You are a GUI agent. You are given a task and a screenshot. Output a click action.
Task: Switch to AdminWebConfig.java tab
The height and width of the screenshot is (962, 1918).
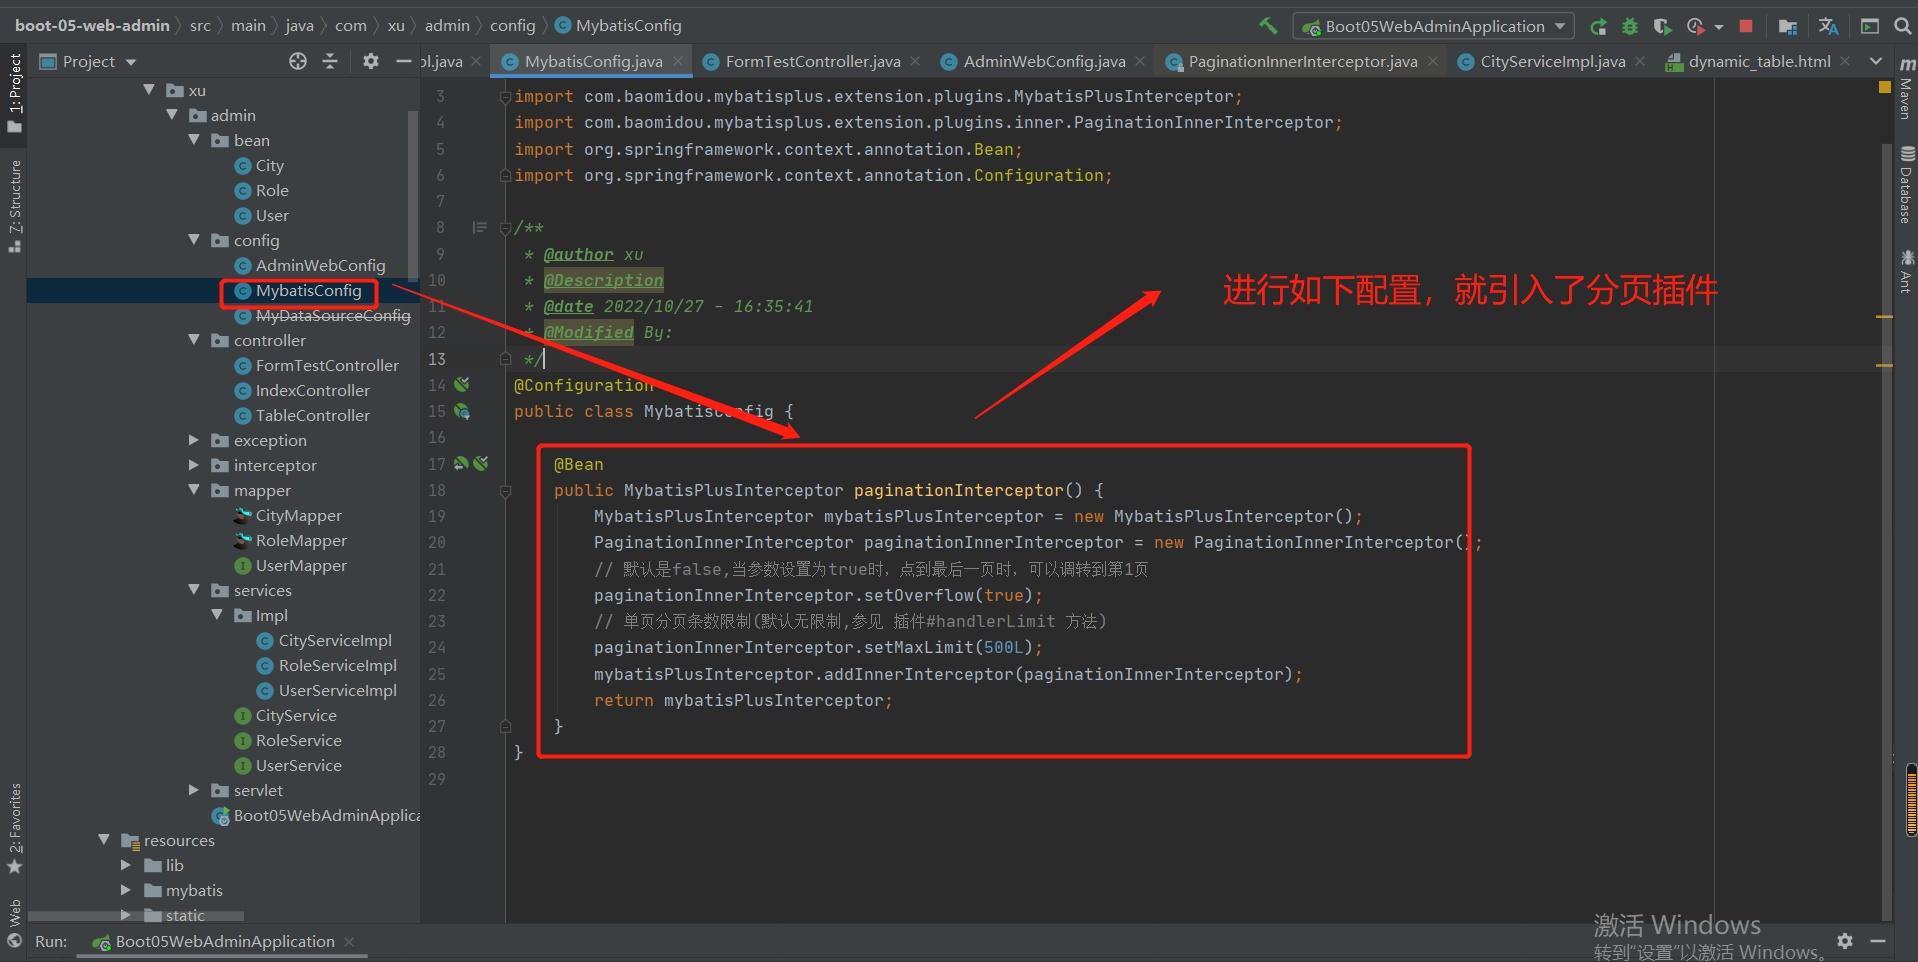click(1044, 62)
